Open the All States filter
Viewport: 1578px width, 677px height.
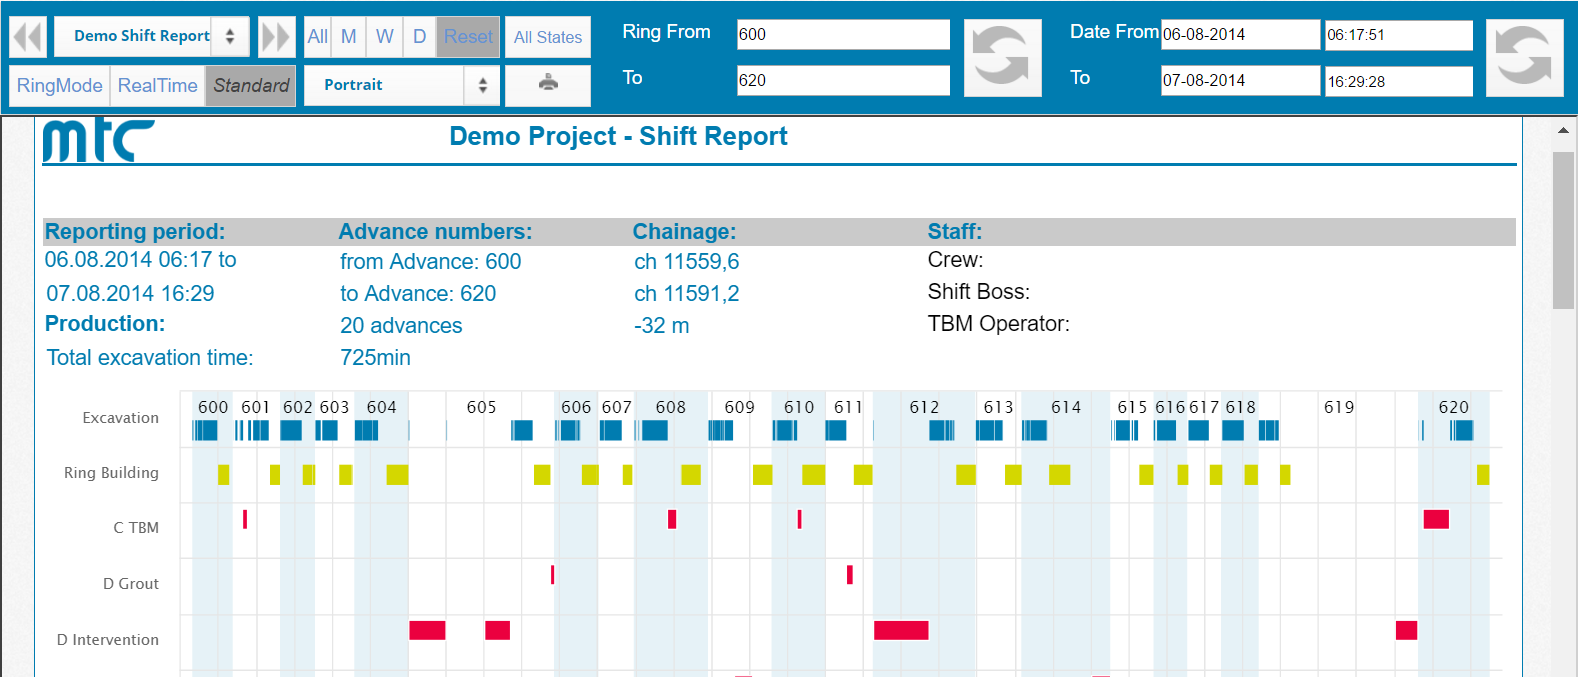click(547, 37)
